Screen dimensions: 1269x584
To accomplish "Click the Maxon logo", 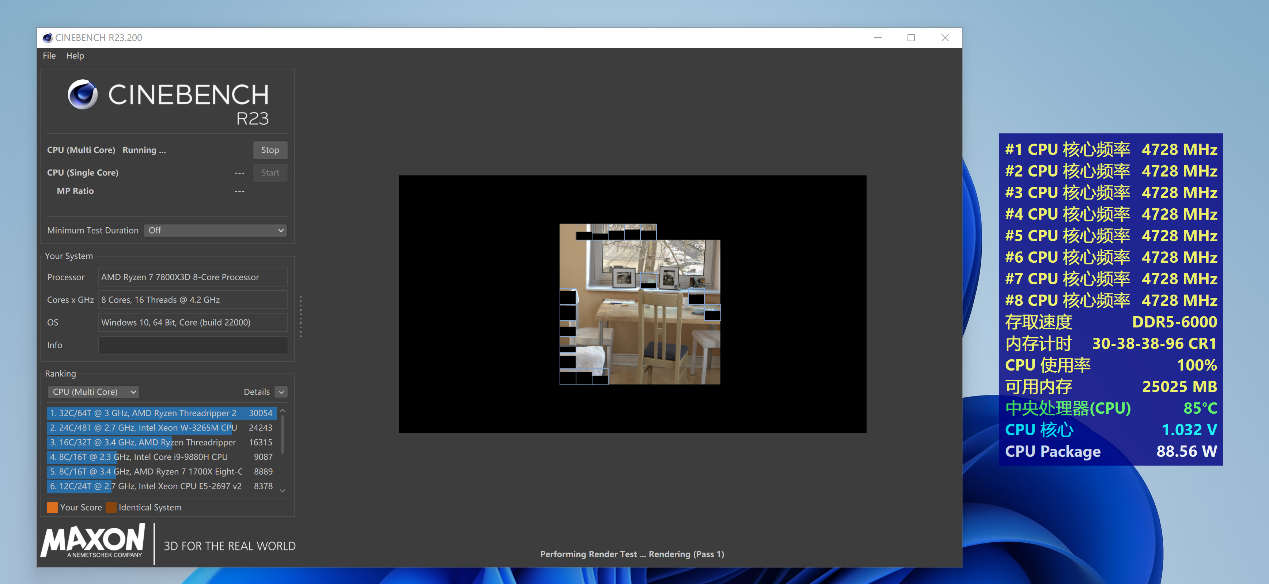I will click(93, 541).
